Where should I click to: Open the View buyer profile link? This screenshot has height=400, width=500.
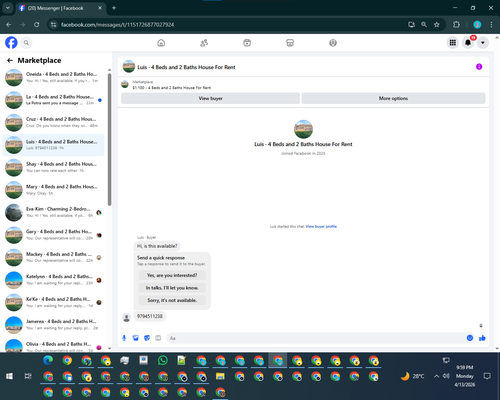coord(321,226)
